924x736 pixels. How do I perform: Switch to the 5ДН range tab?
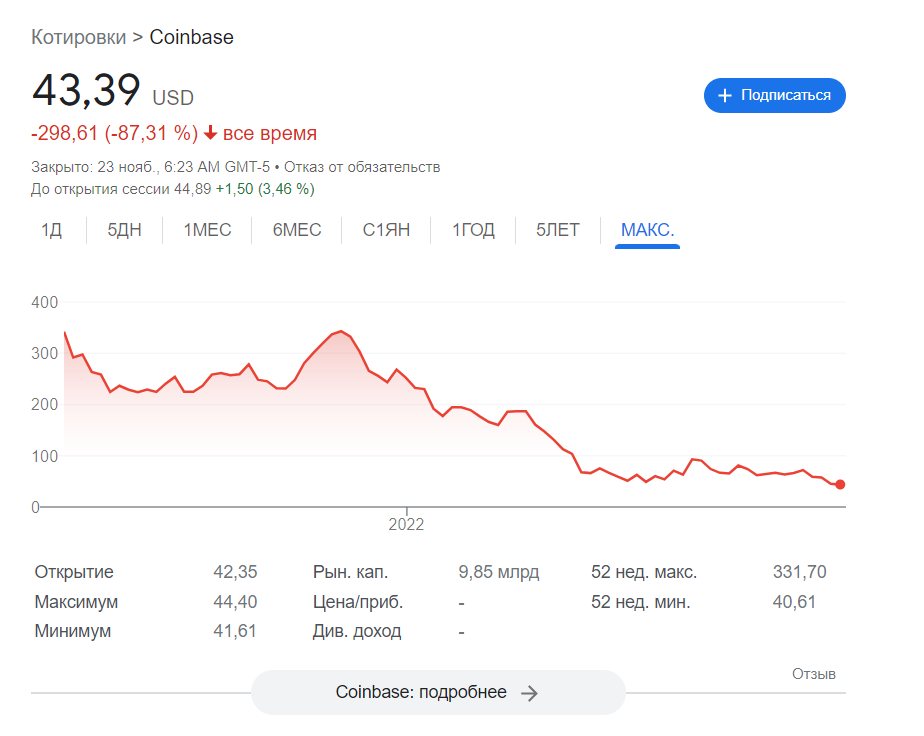125,230
